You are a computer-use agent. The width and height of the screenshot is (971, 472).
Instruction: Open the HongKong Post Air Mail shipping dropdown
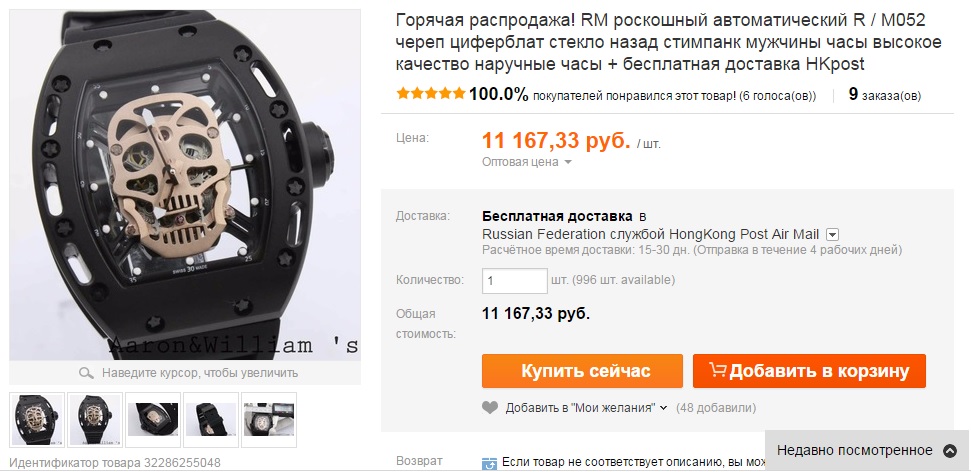coord(833,235)
